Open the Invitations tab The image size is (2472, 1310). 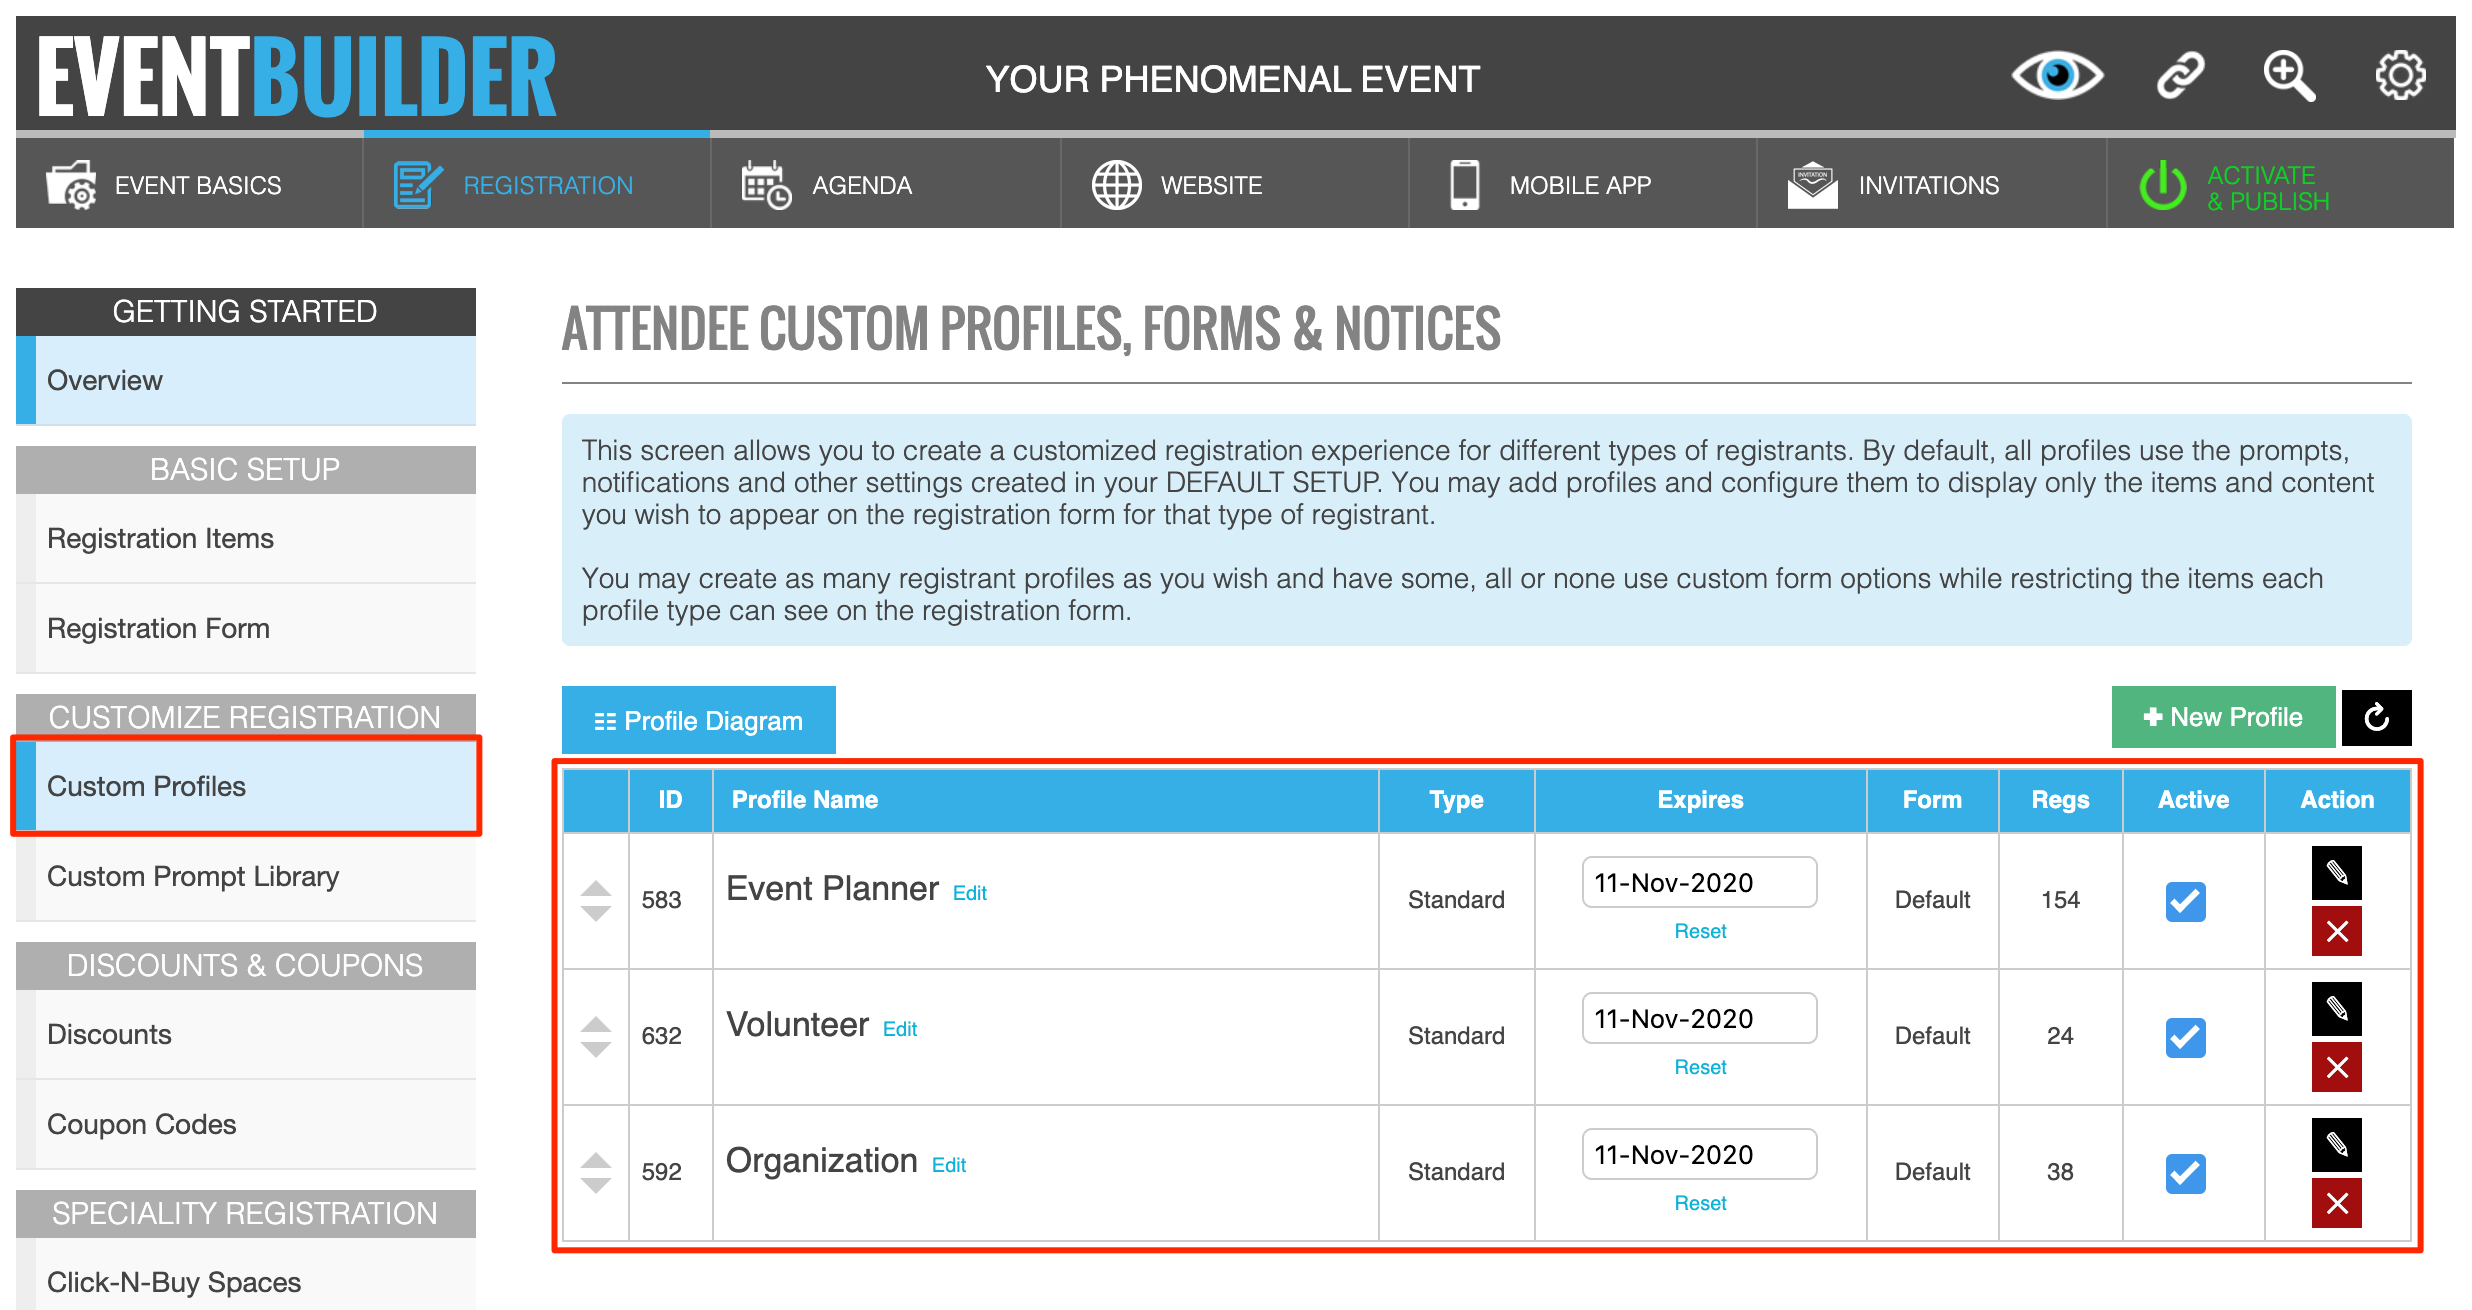(1932, 185)
